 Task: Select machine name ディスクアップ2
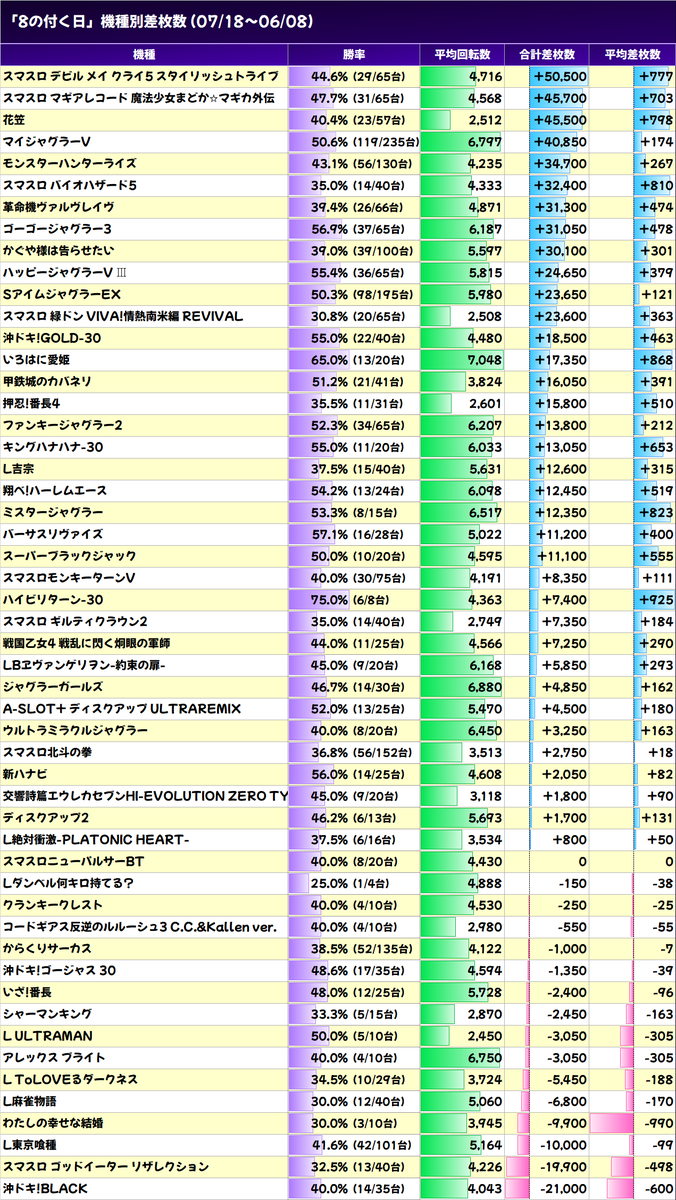[47, 818]
